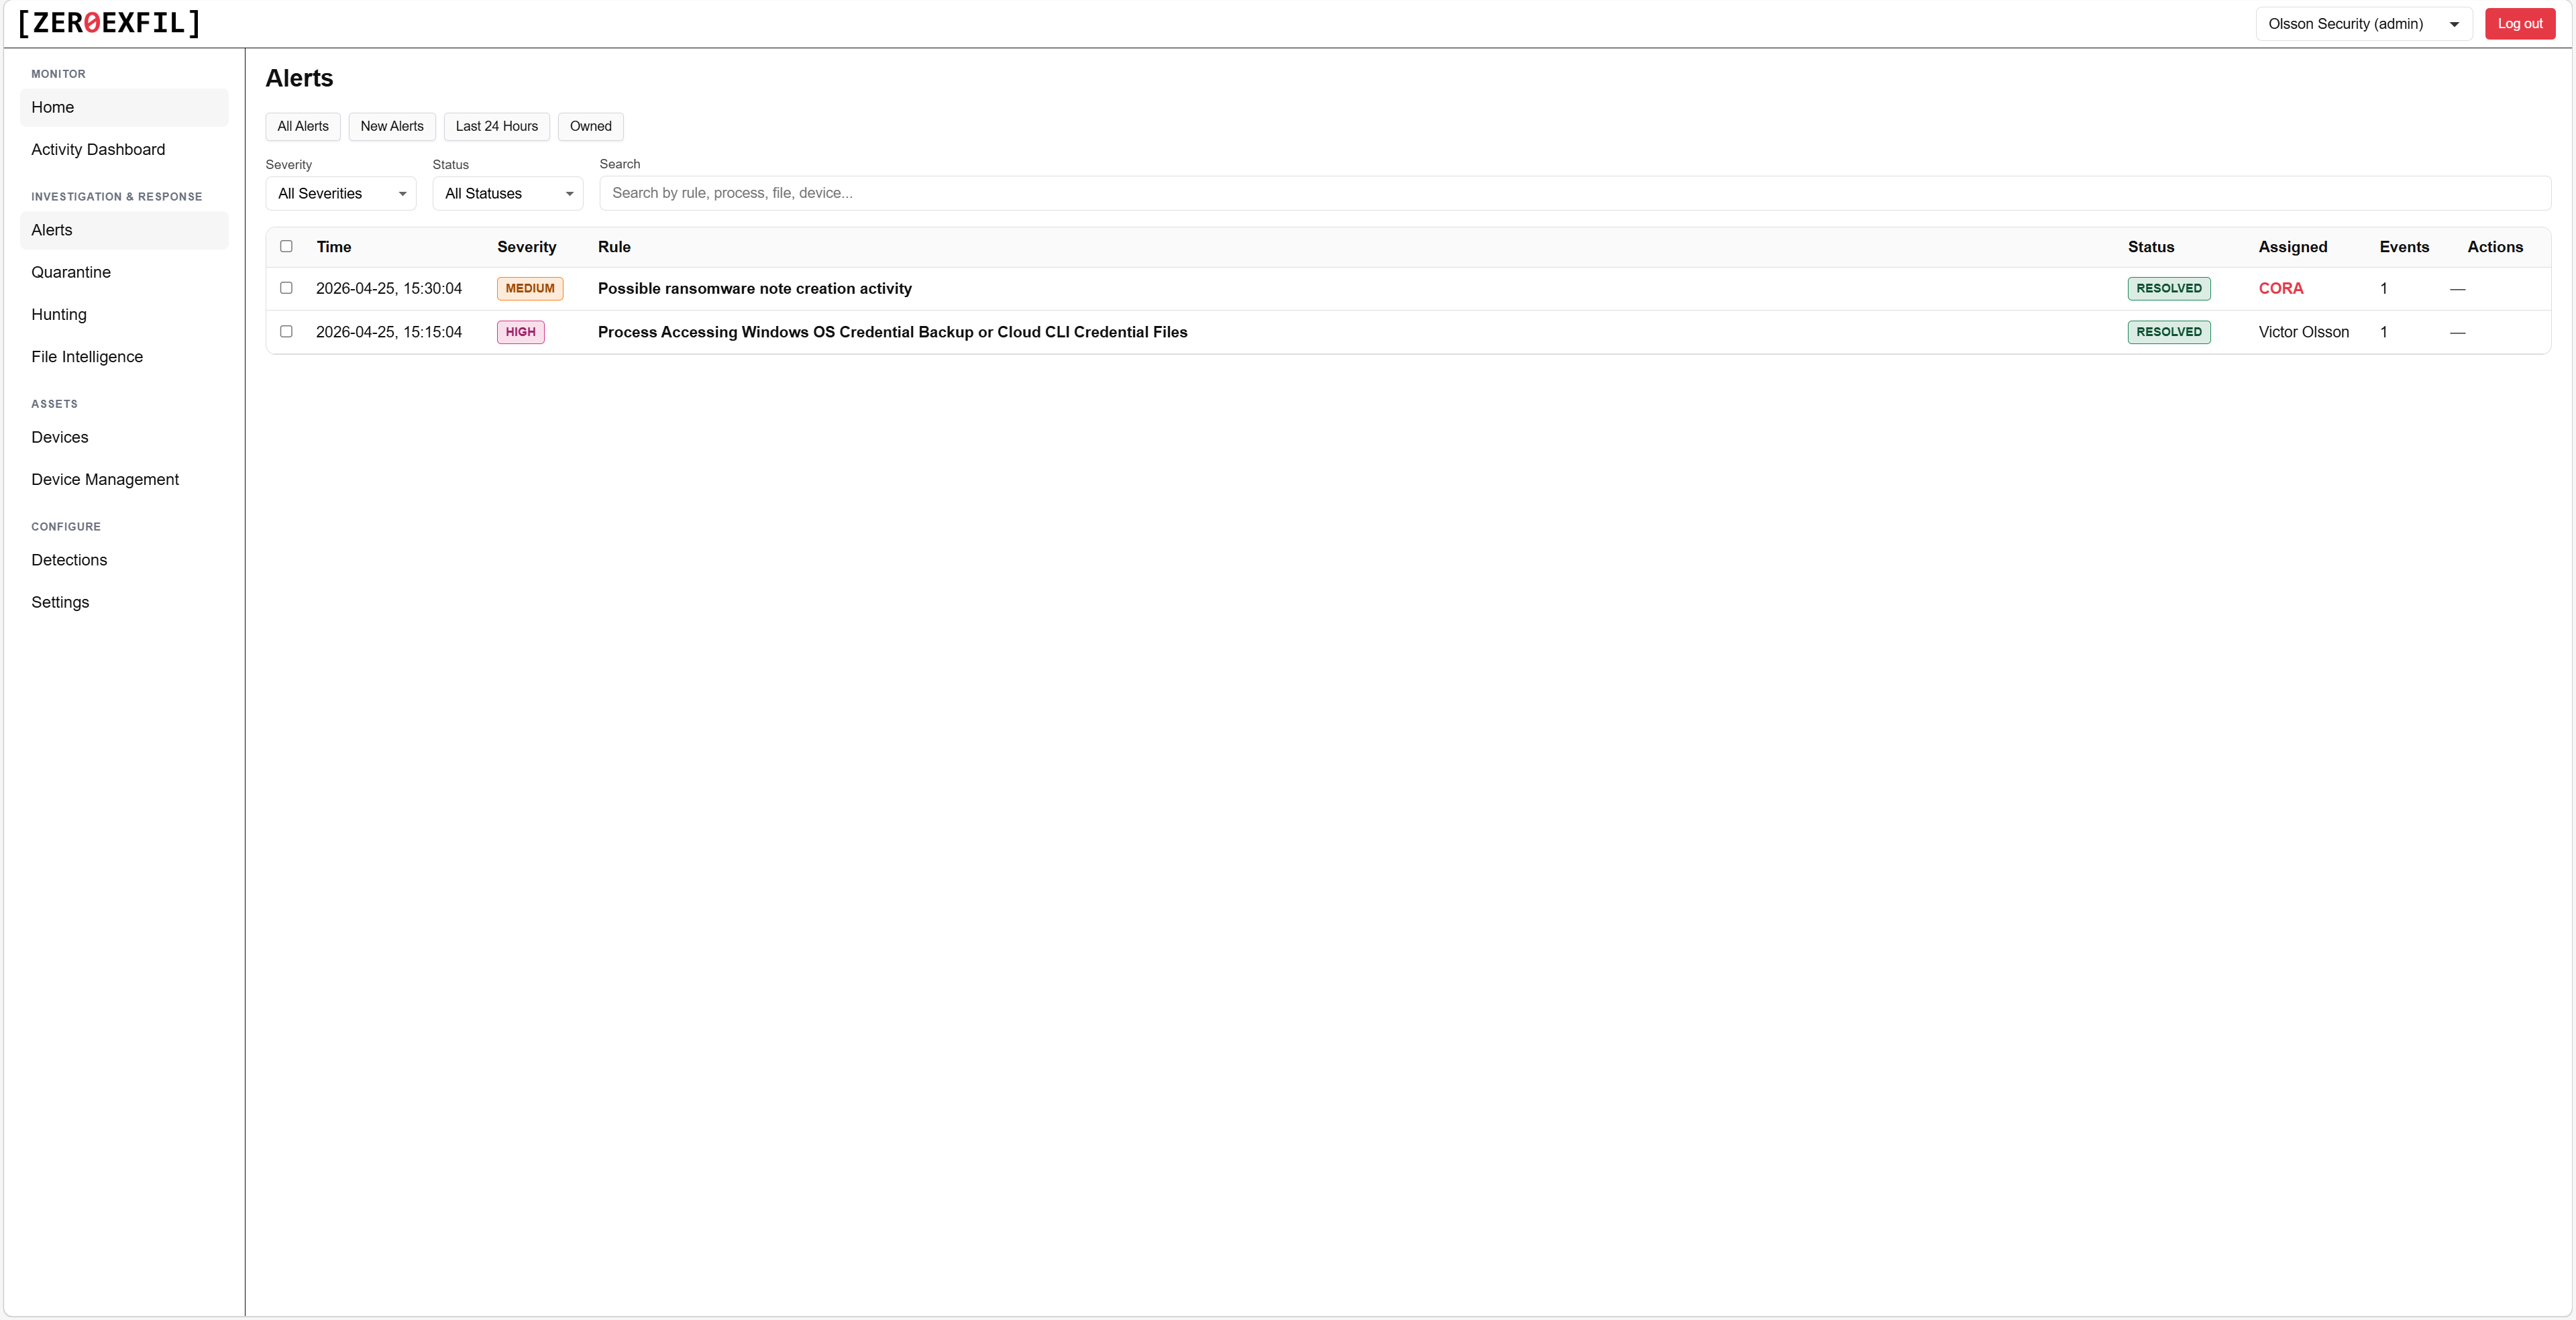Select the credential files alert checkbox
Image resolution: width=2576 pixels, height=1320 pixels.
pos(286,331)
